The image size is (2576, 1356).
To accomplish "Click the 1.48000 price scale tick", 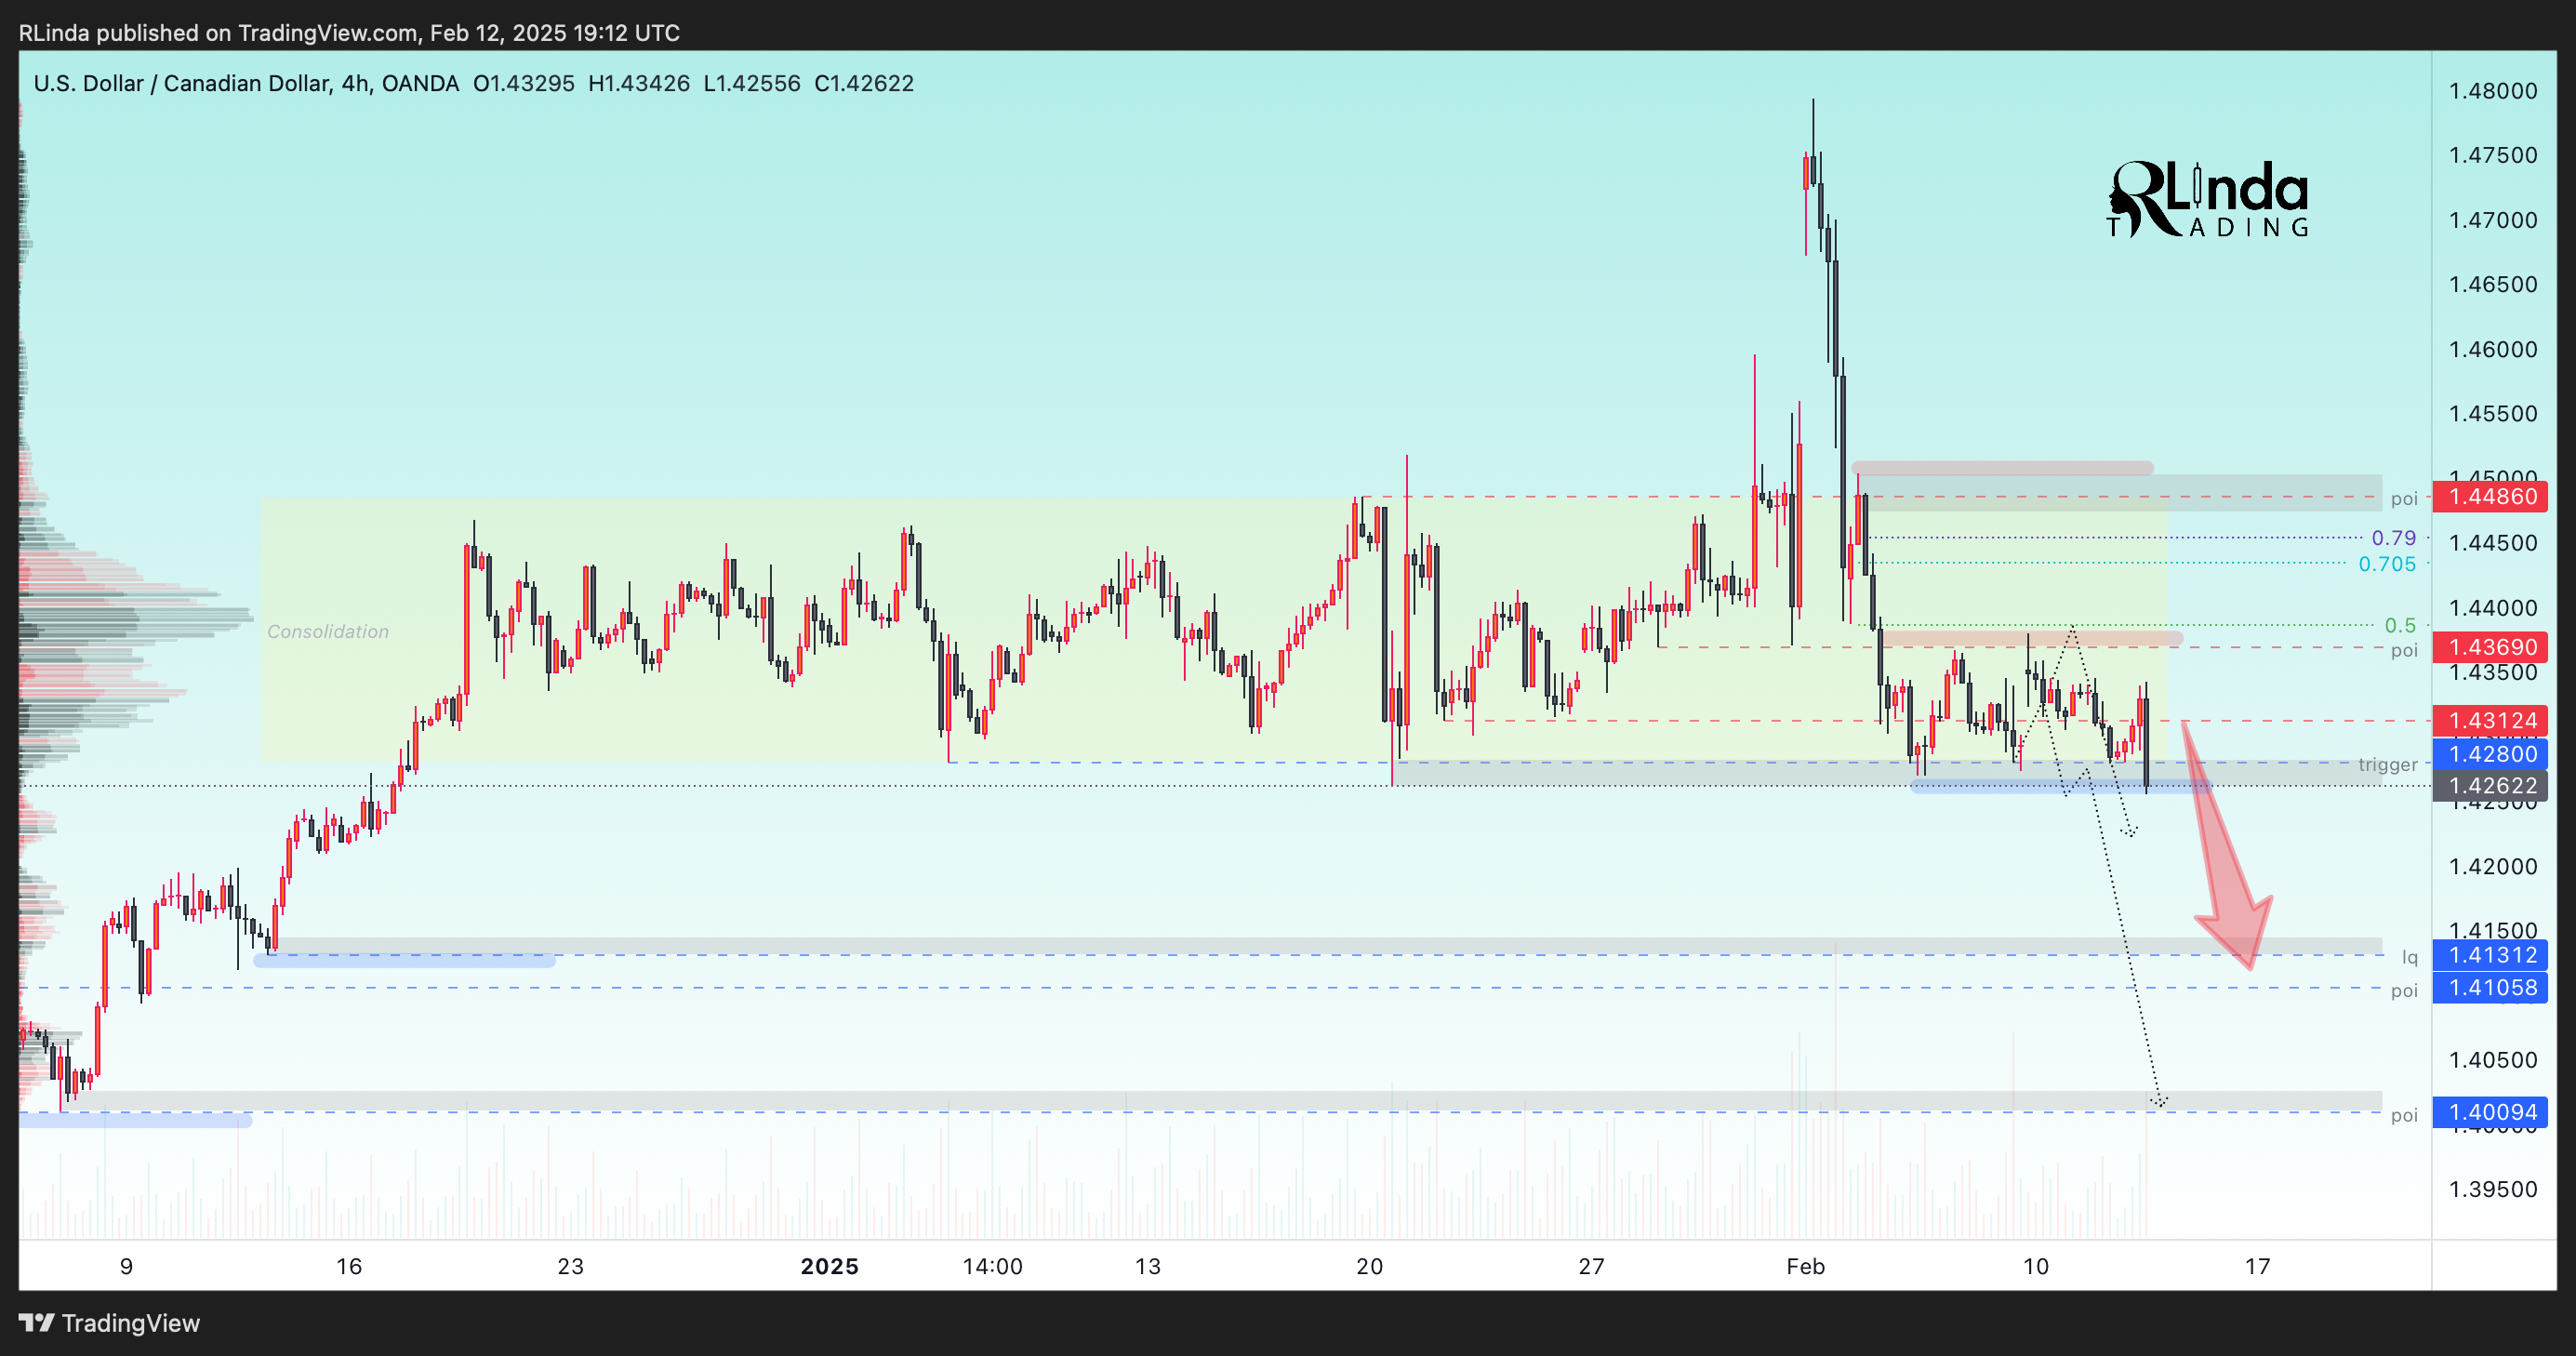I will click(2492, 91).
